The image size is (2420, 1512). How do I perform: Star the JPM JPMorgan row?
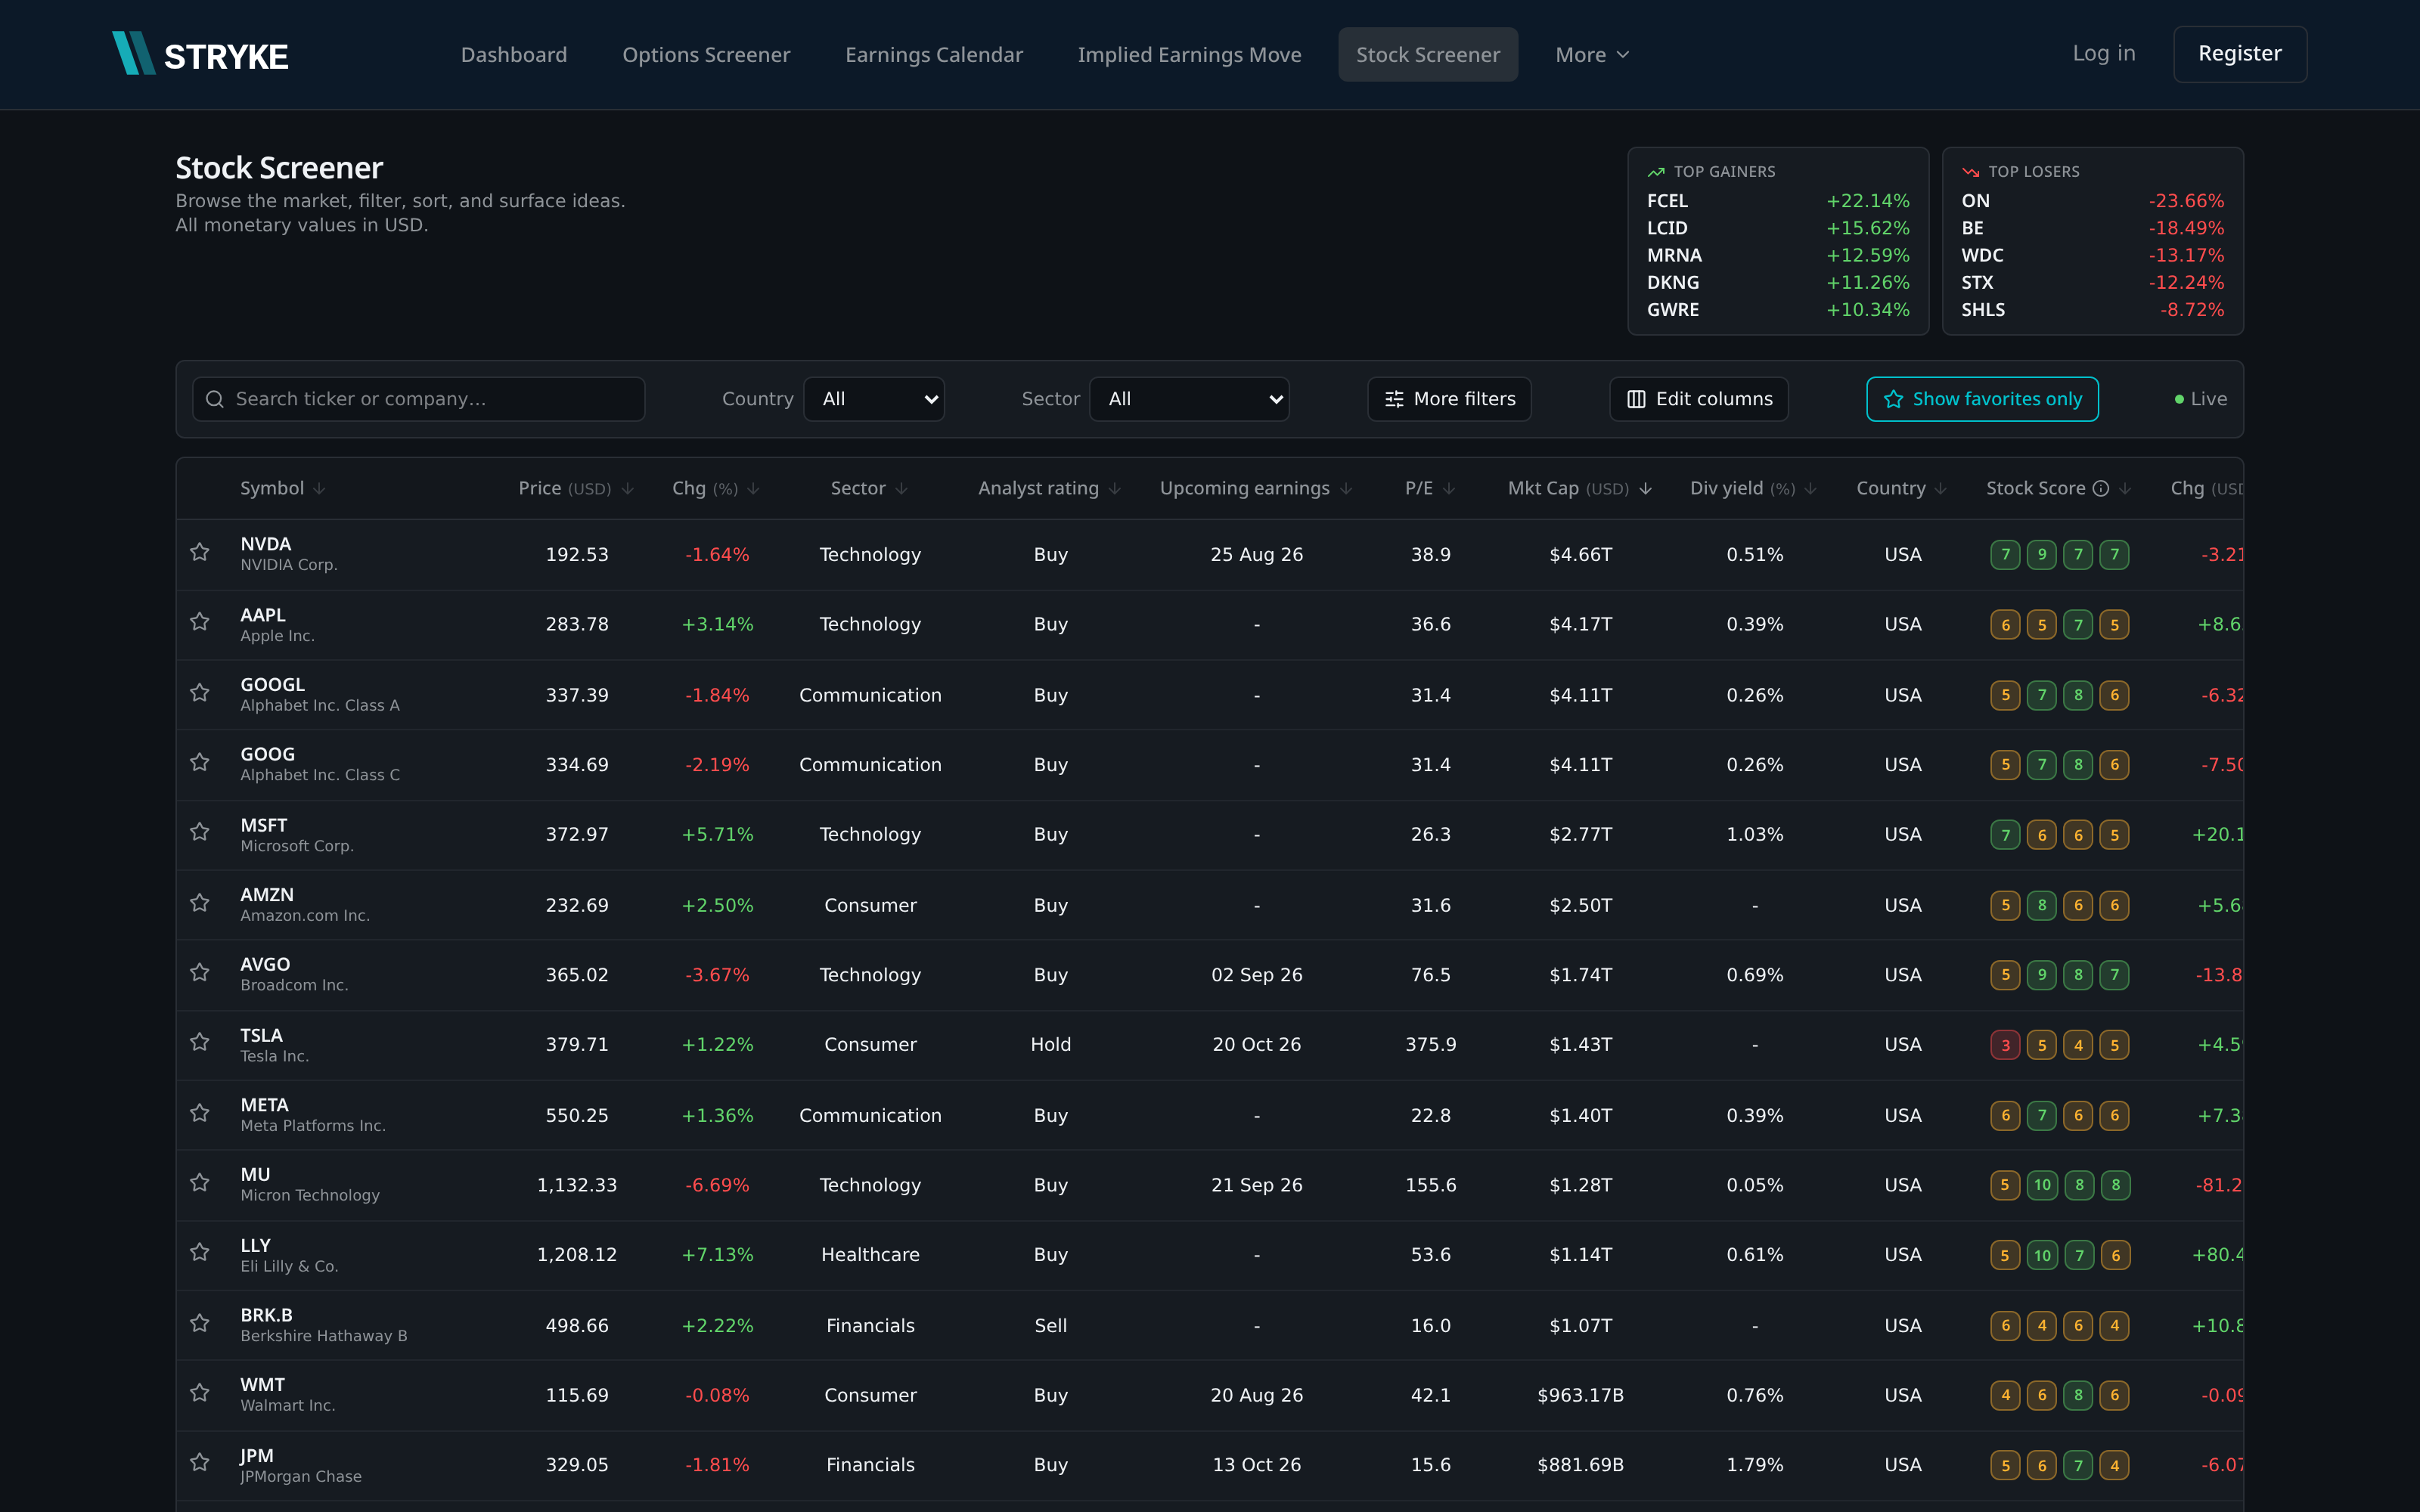click(200, 1462)
